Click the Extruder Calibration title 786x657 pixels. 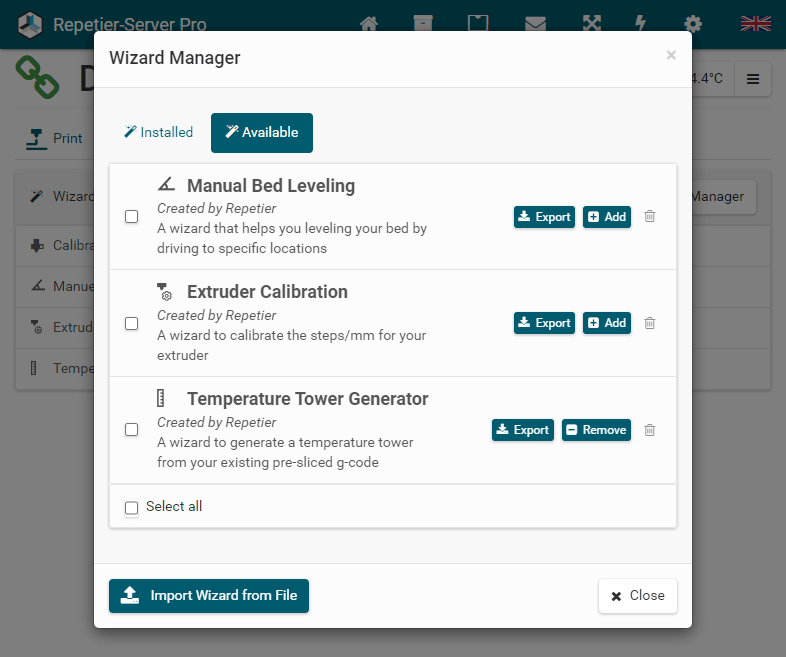[x=267, y=292]
